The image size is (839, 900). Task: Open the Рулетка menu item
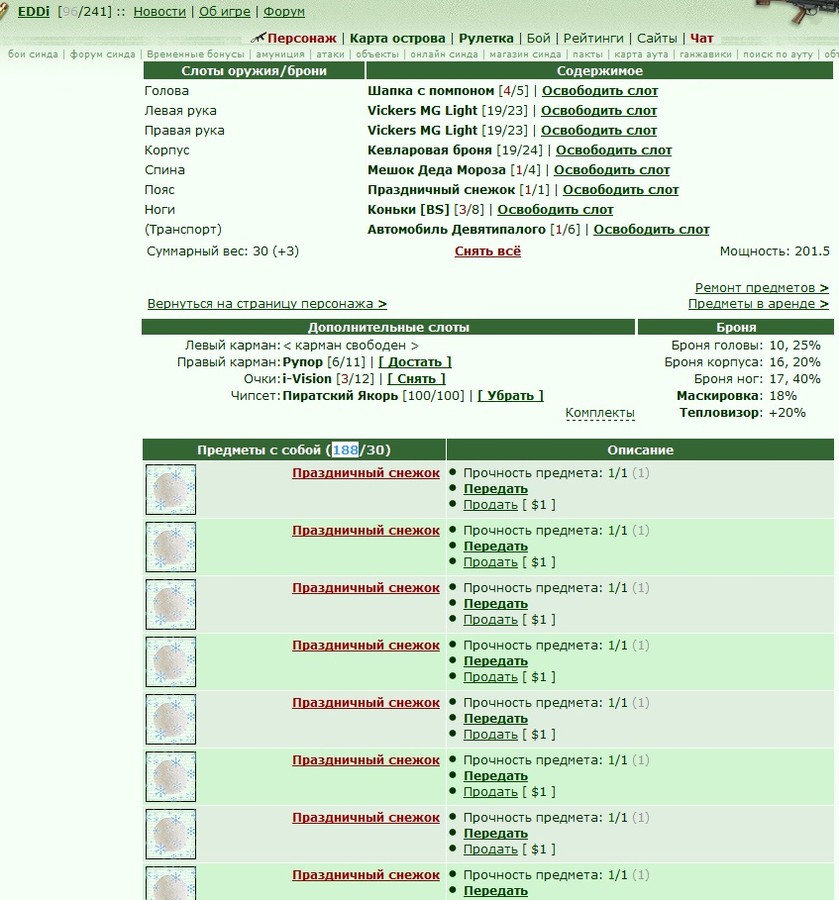pyautogui.click(x=486, y=38)
